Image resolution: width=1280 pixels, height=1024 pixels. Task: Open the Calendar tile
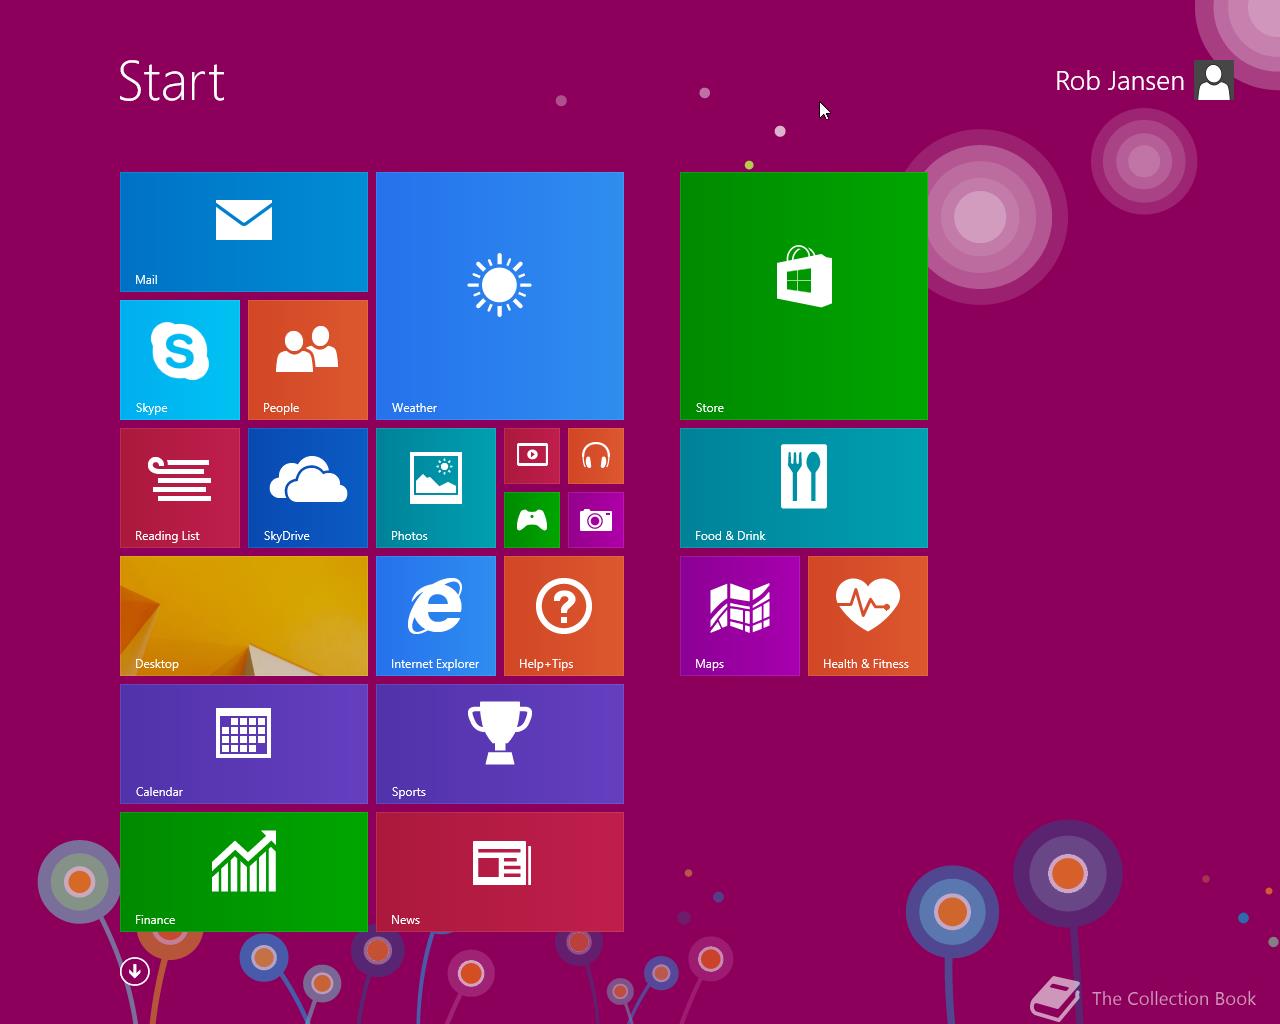[x=244, y=744]
